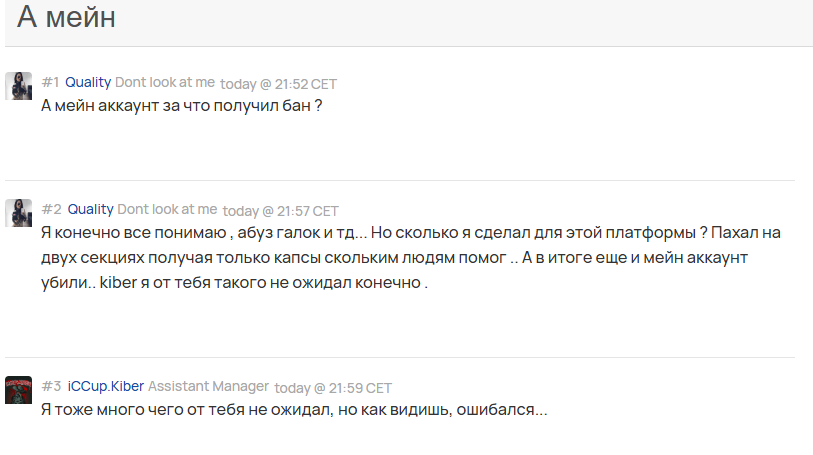Image resolution: width=813 pixels, height=455 pixels.
Task: Open iCCup.Kiber's avatar in post #3
Action: [x=19, y=390]
